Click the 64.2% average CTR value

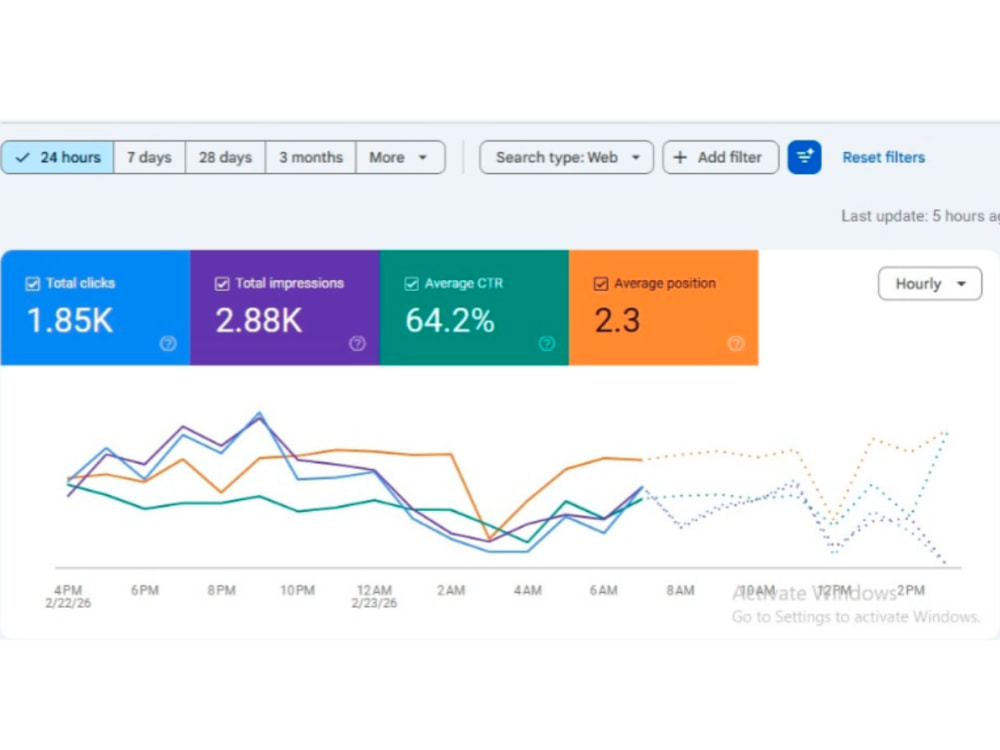(x=450, y=320)
